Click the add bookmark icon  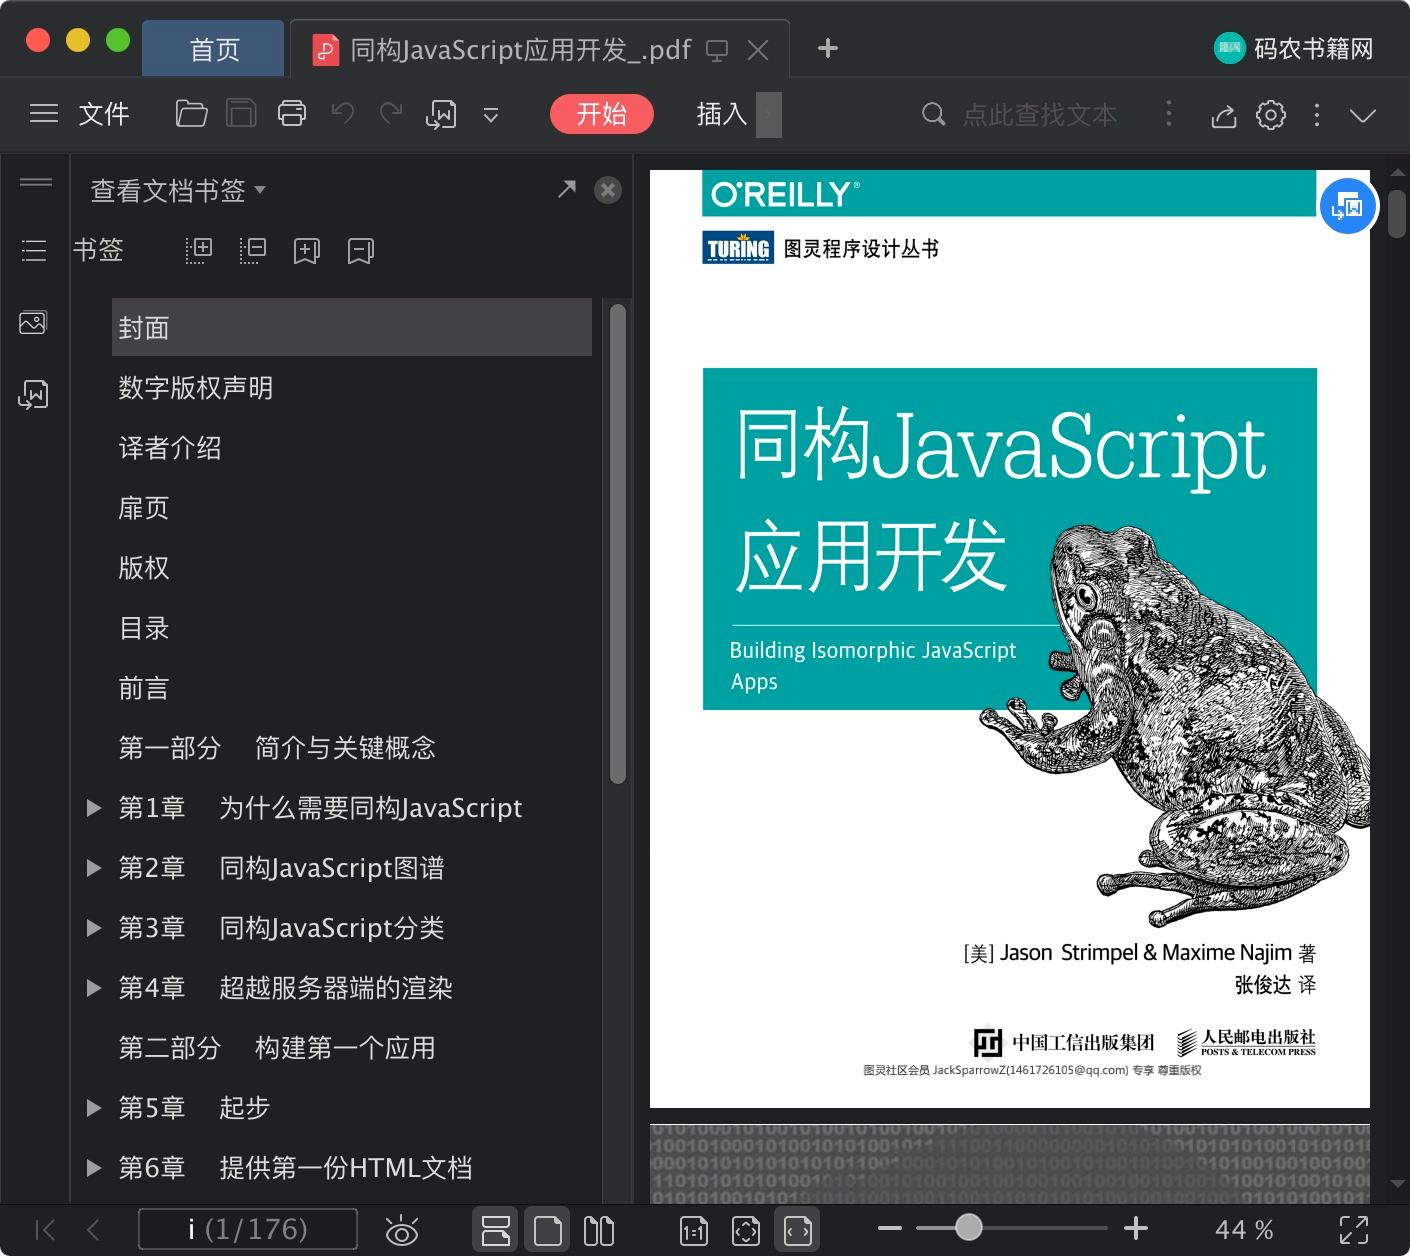306,250
